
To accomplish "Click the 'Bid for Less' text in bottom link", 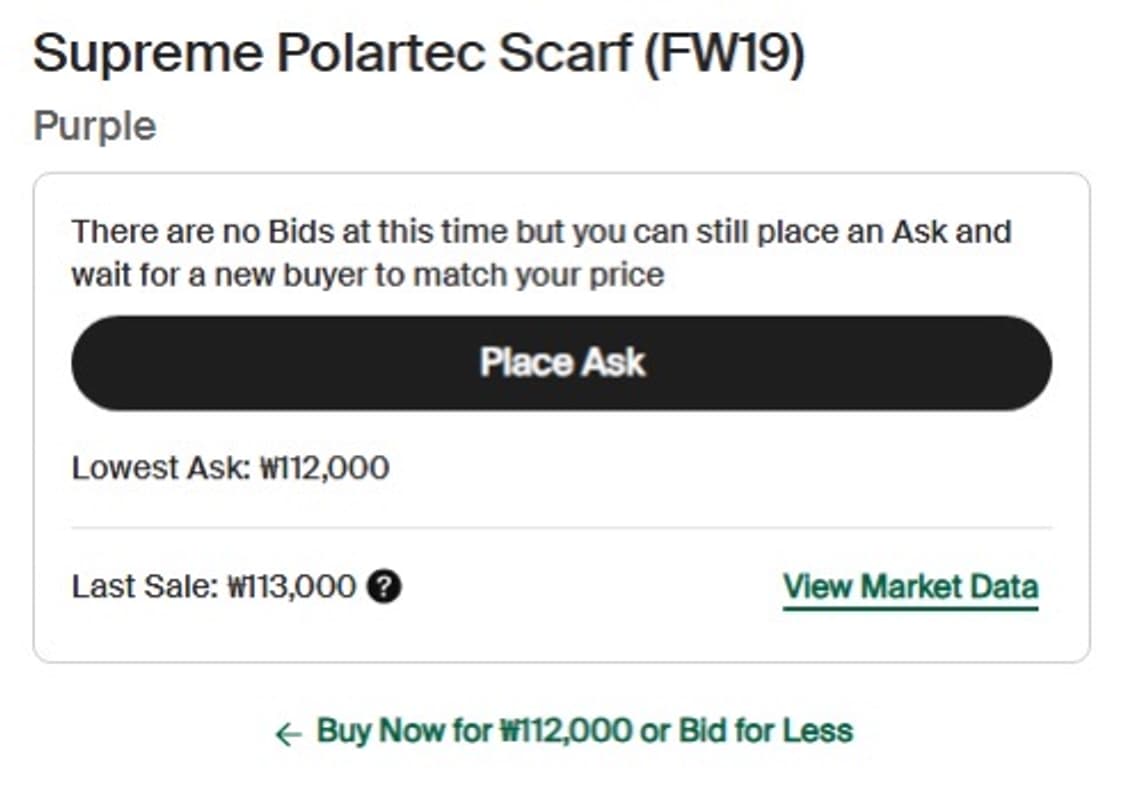I will 765,732.
